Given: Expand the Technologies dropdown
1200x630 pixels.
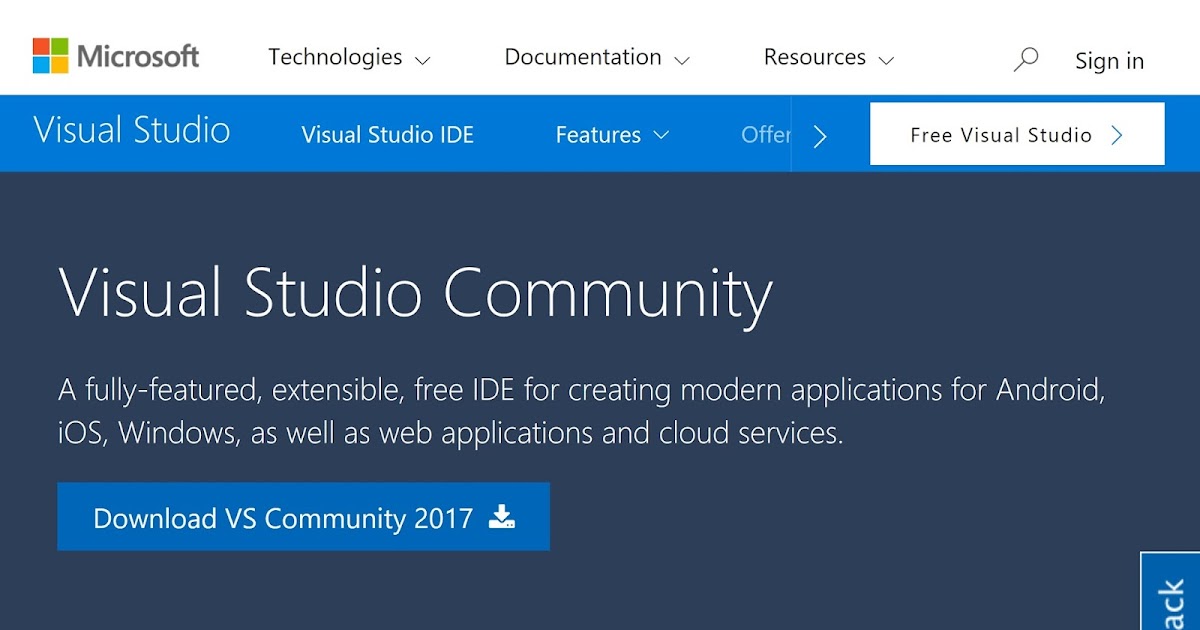Looking at the screenshot, I should (421, 60).
